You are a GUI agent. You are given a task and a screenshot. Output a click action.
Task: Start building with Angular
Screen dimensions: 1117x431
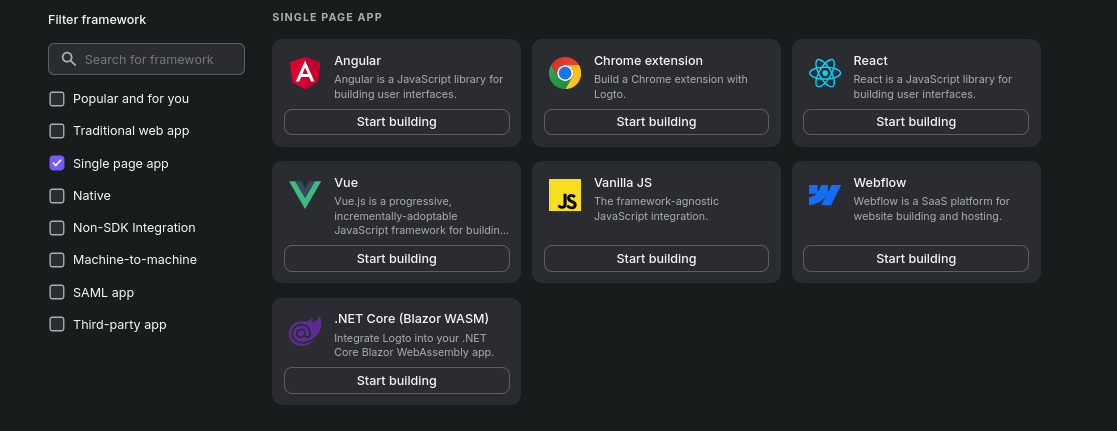(396, 122)
